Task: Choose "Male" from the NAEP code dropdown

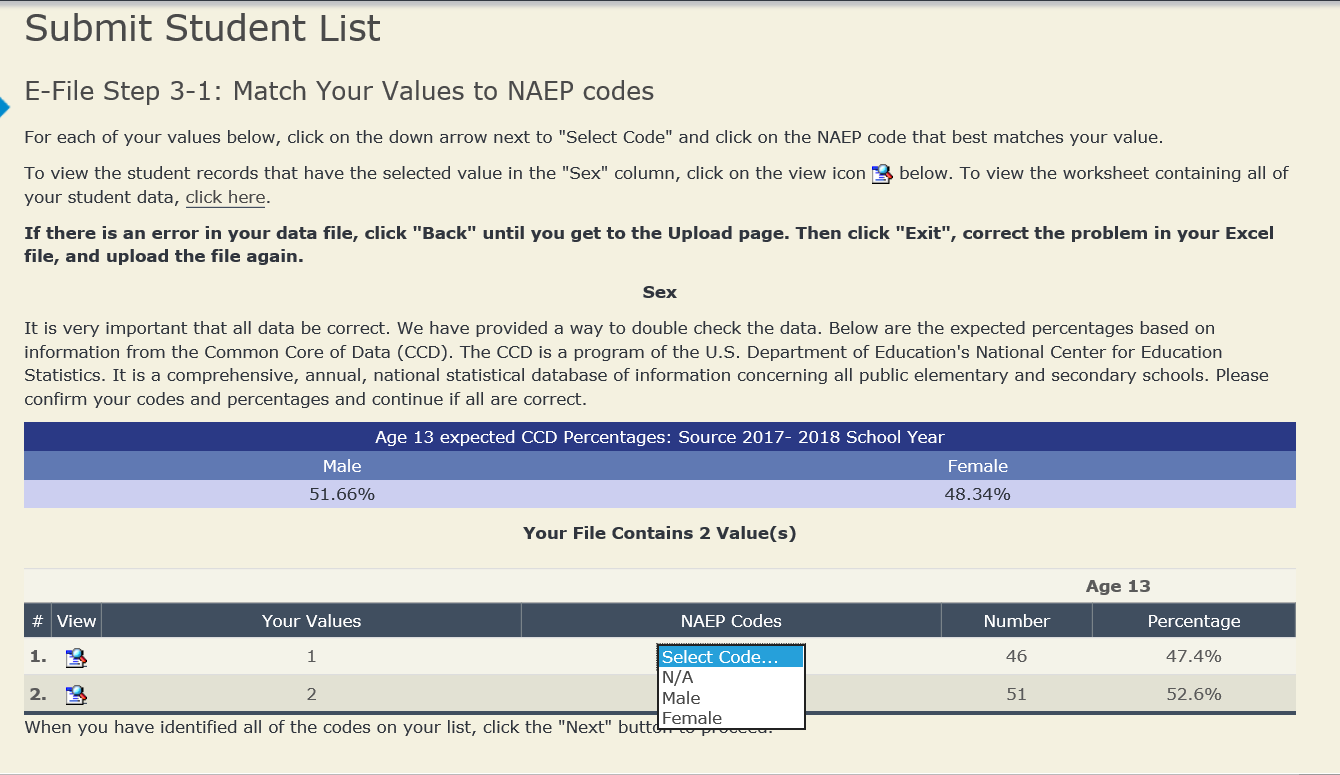Action: 681,698
